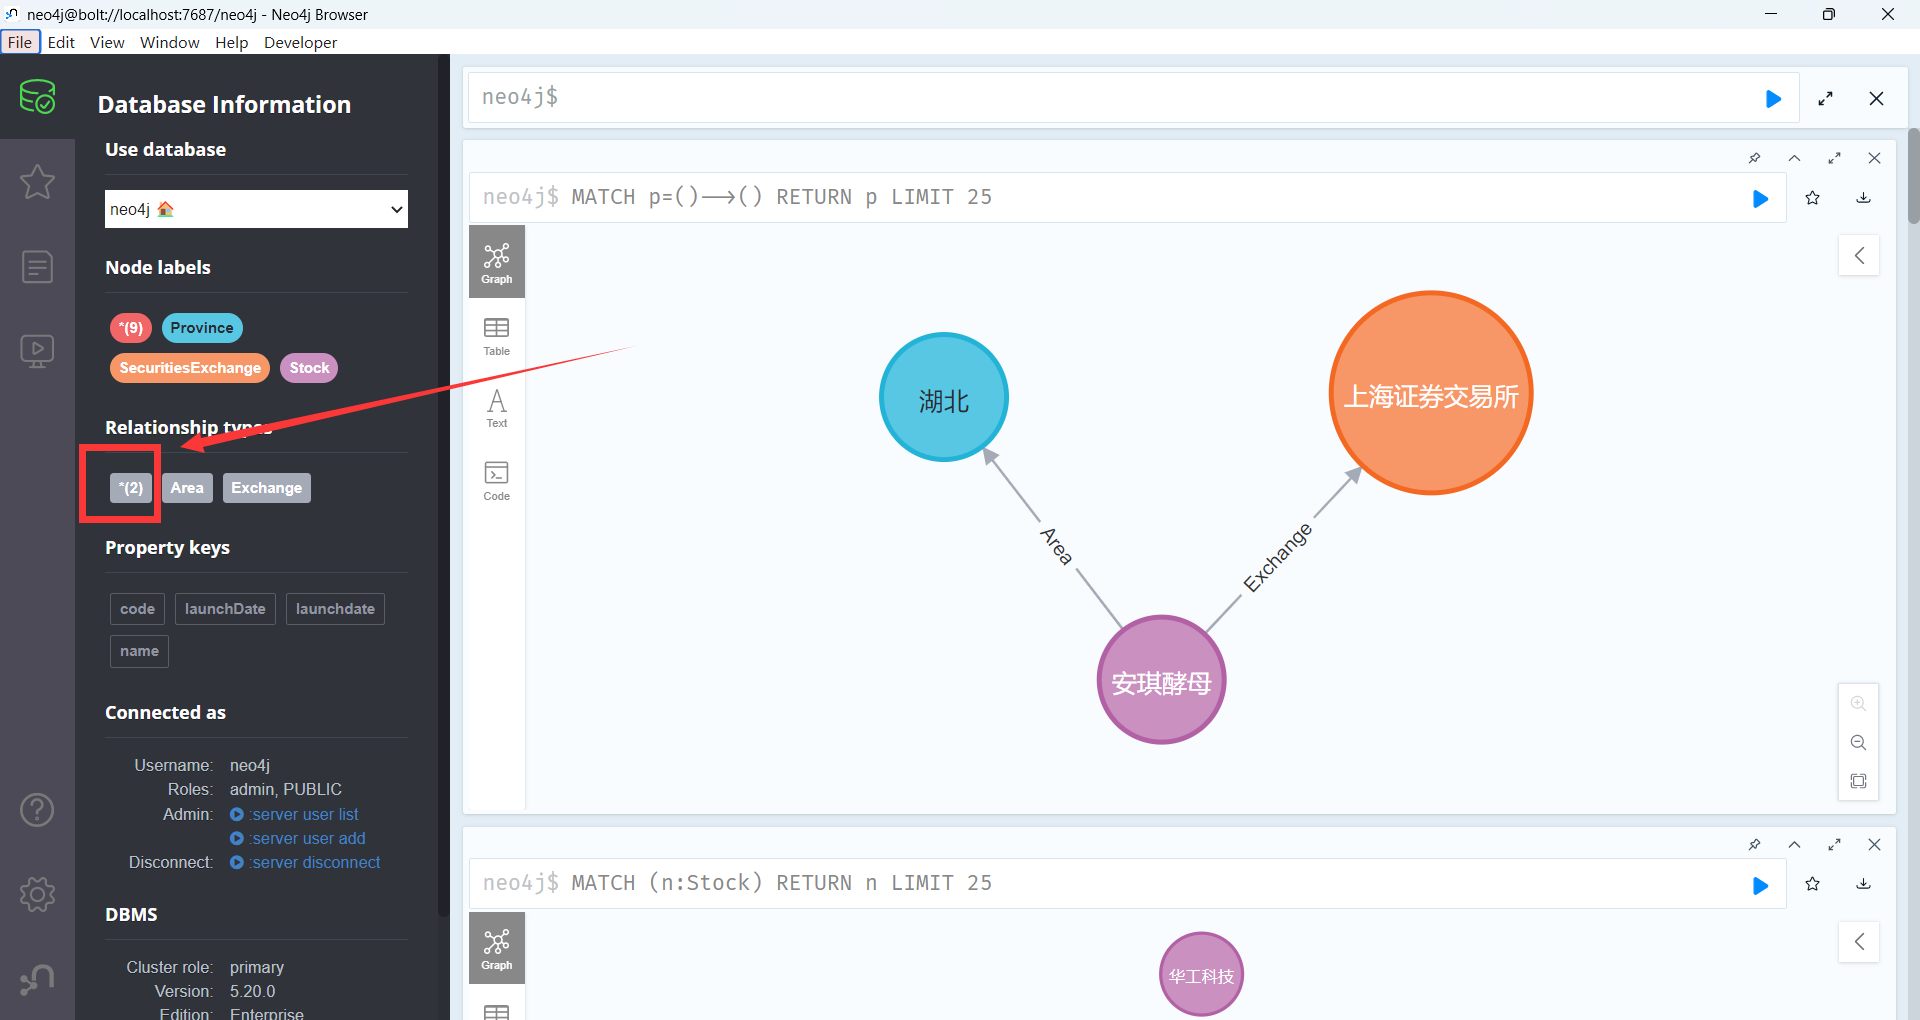Switch first frame to Table view
Screen dimensions: 1920x1020
click(x=497, y=337)
